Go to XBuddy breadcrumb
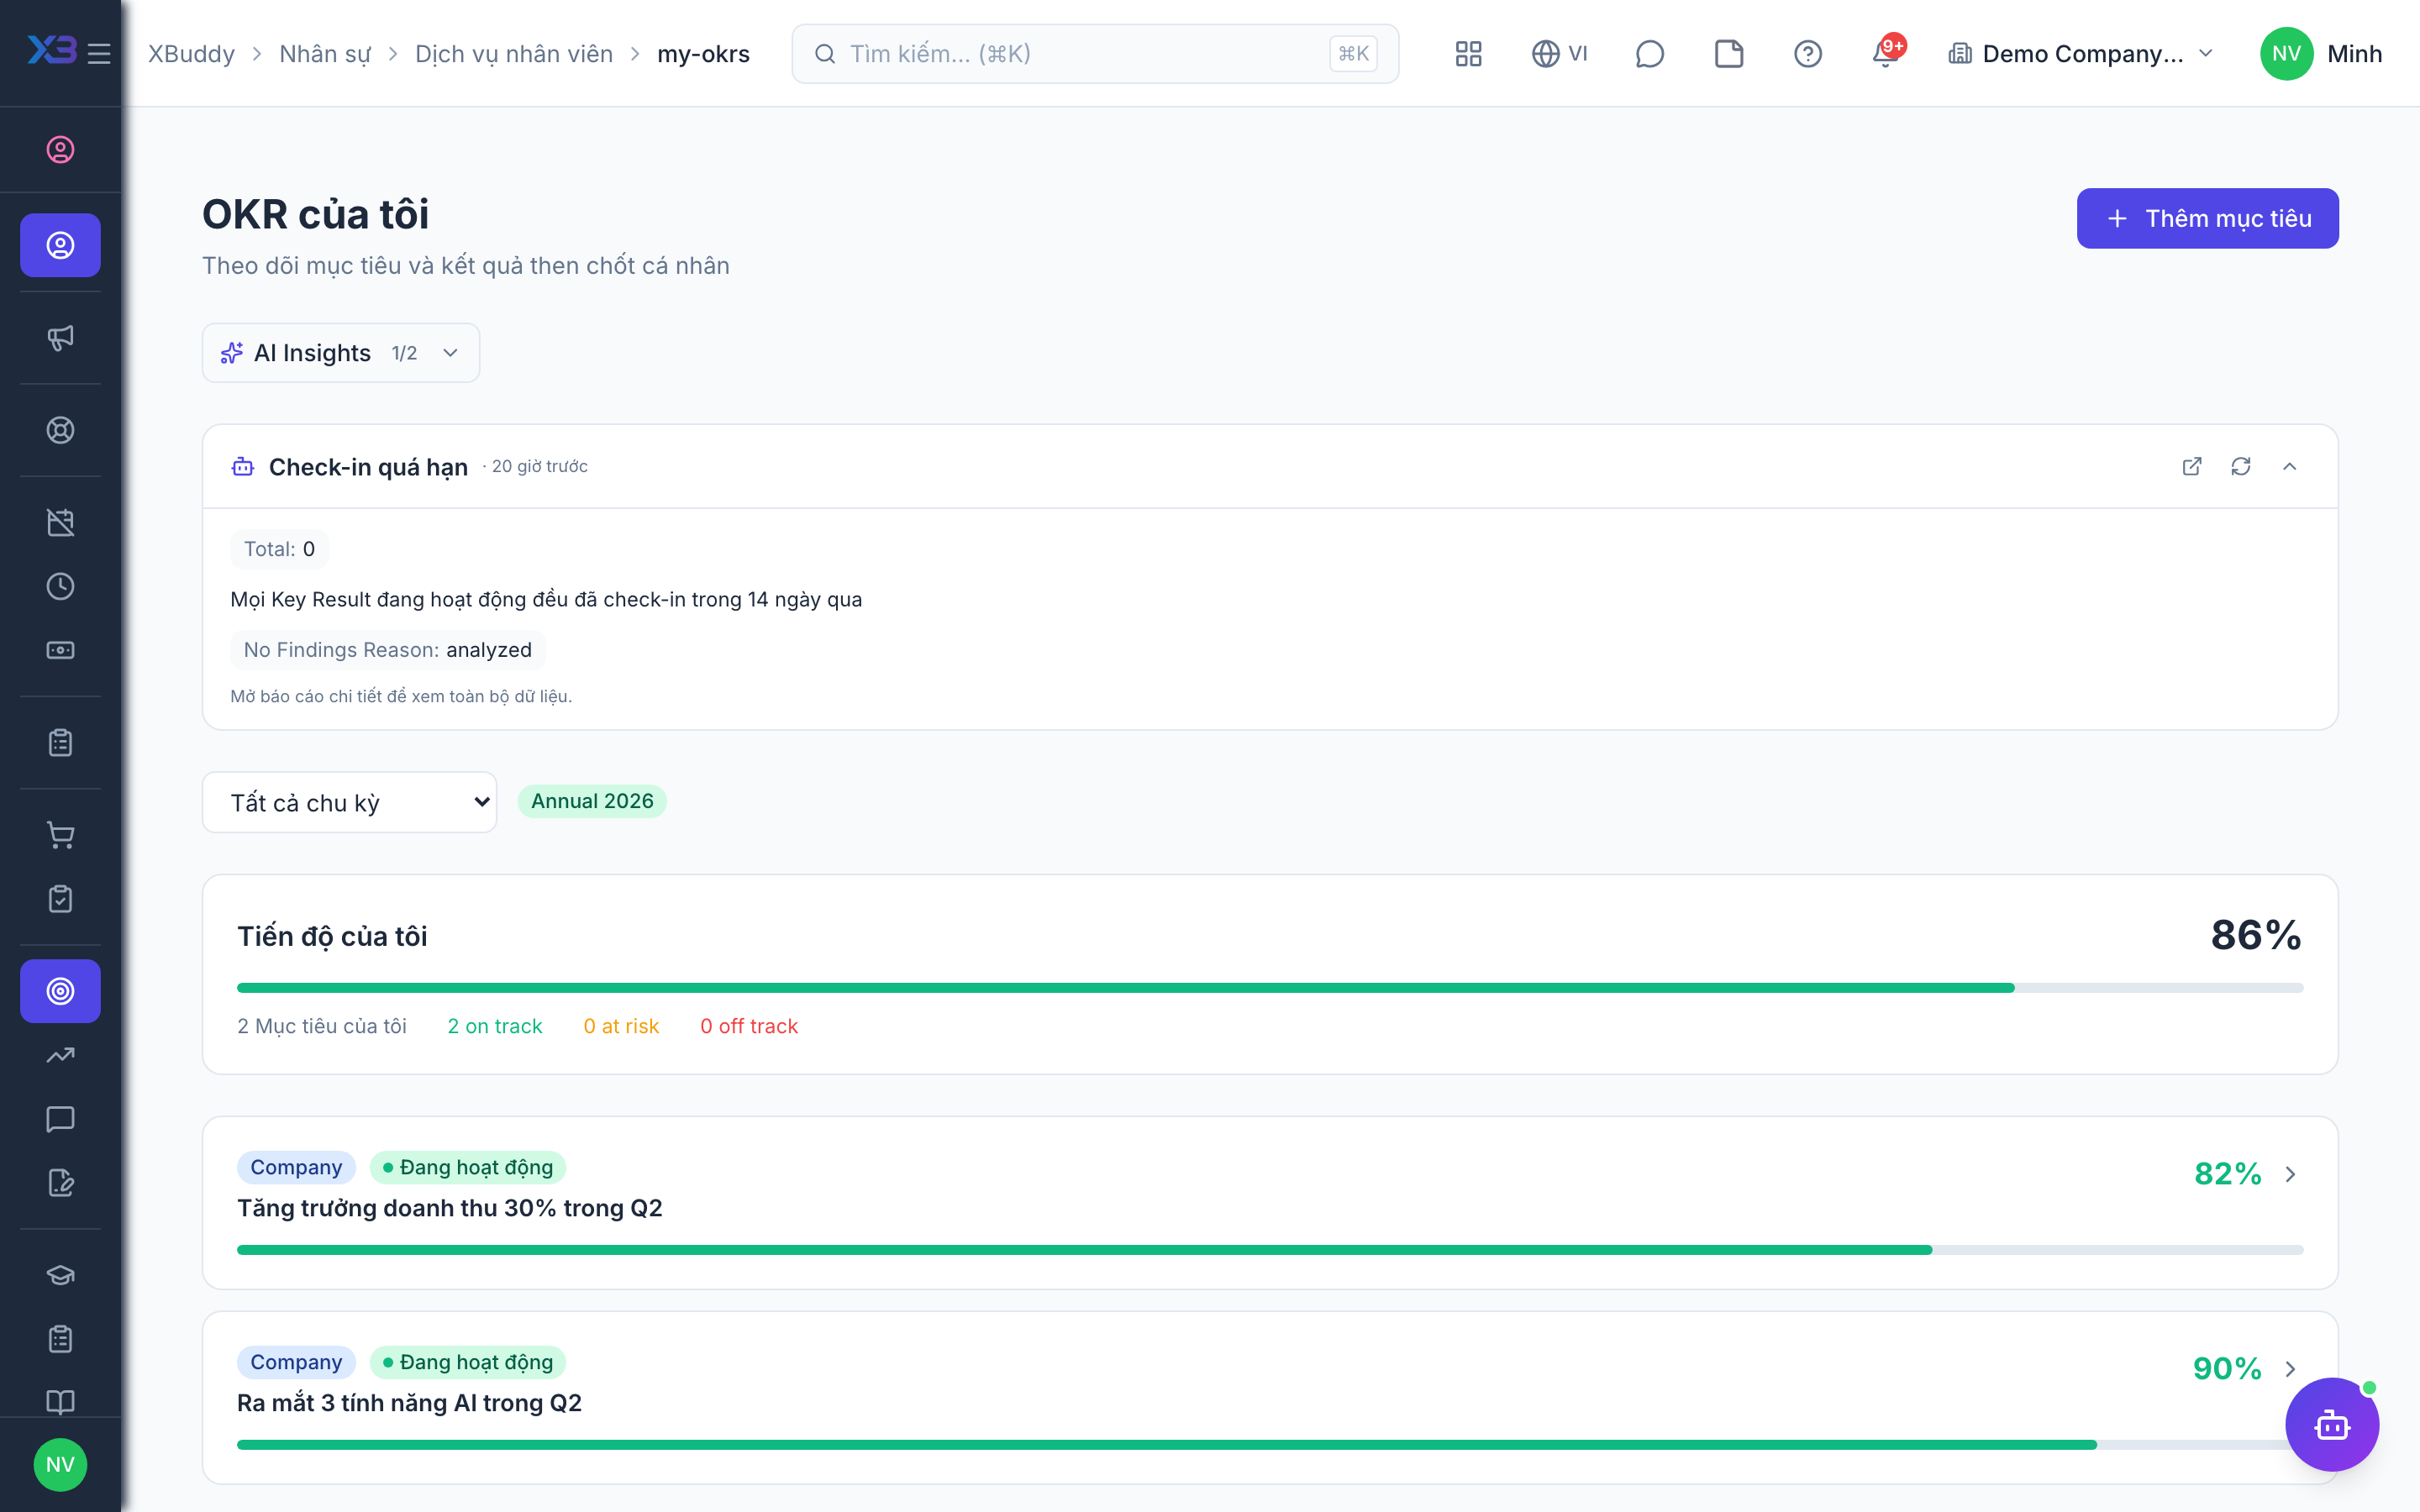The image size is (2420, 1512). pos(191,54)
